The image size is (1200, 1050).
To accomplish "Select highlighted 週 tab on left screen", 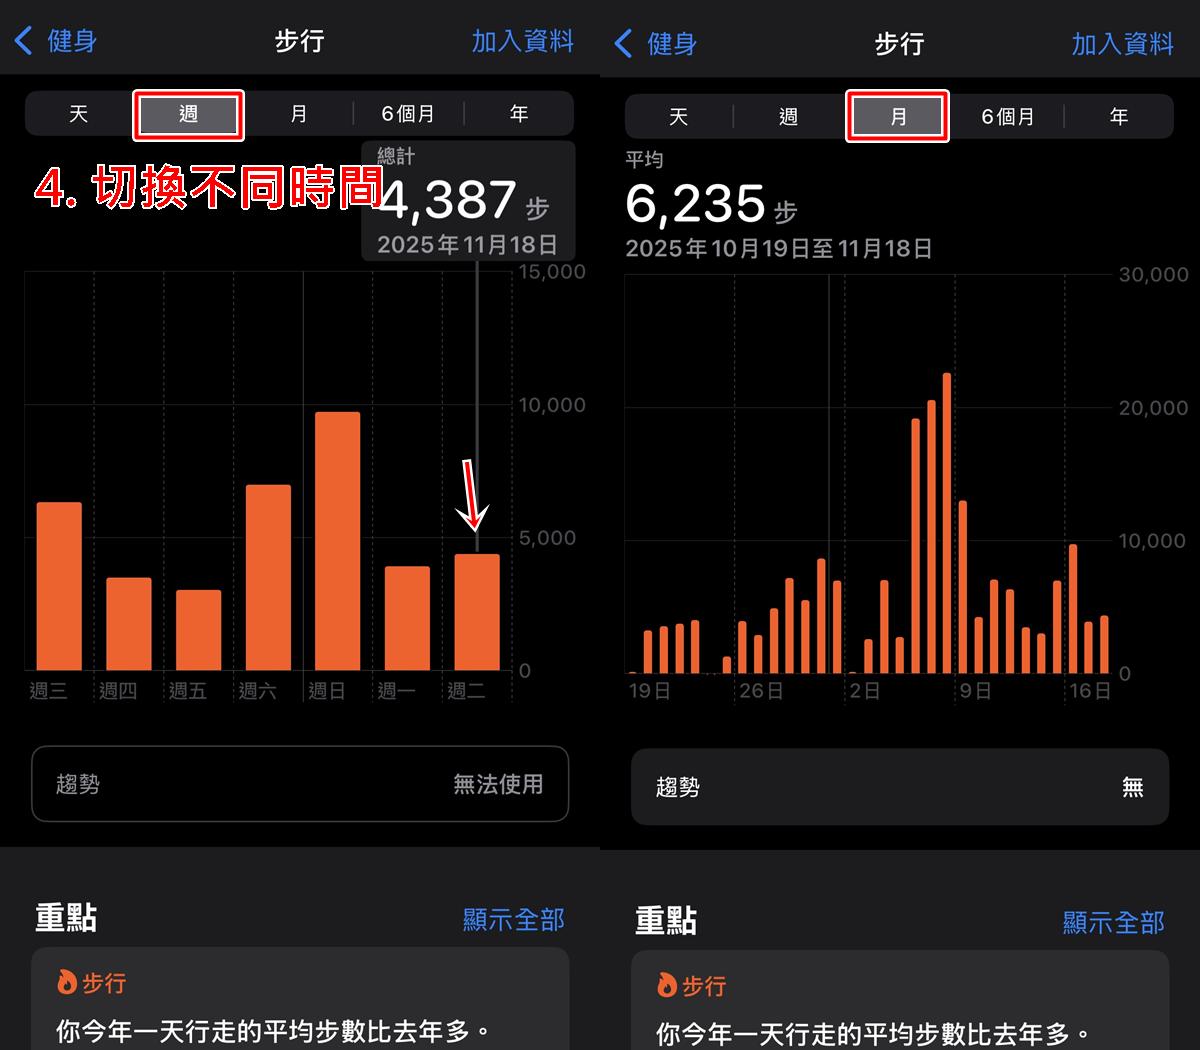I will pos(188,115).
